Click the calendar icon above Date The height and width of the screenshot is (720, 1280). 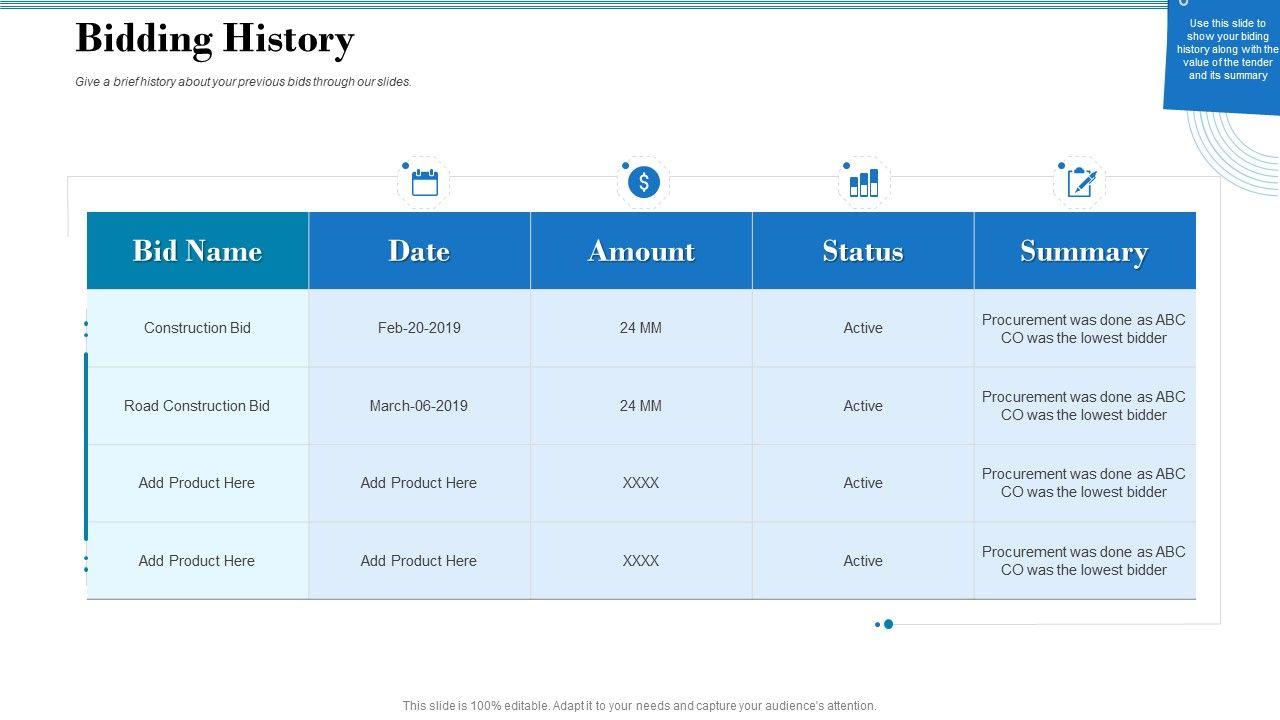coord(425,182)
